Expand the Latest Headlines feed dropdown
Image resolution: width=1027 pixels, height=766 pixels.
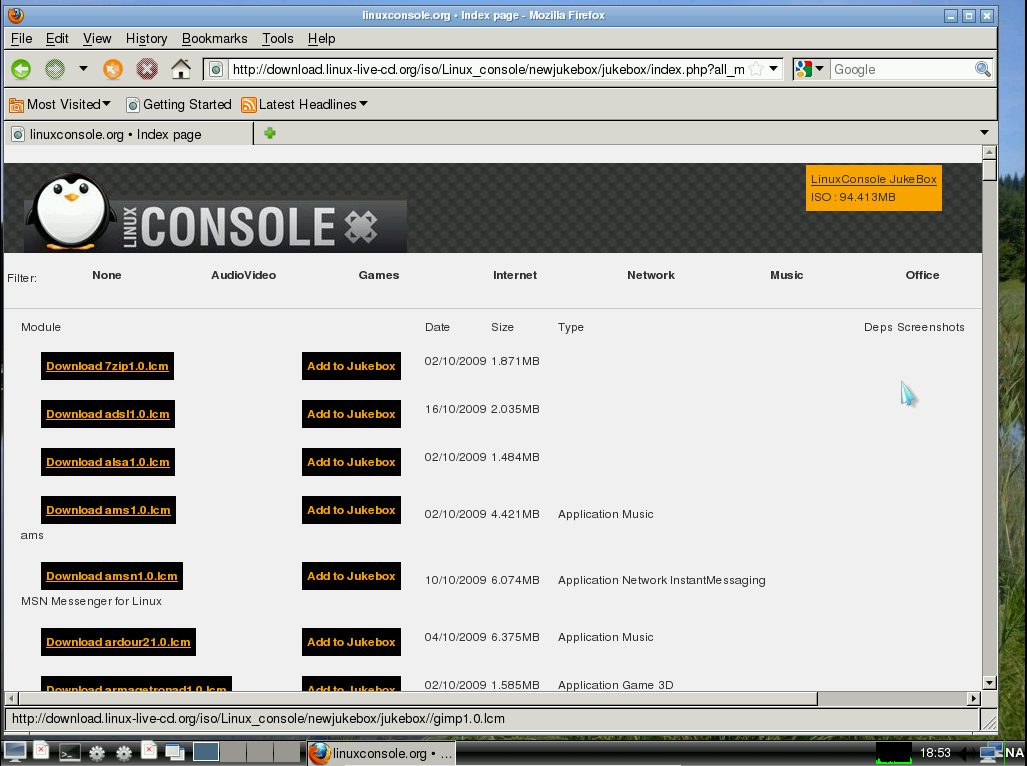click(305, 104)
